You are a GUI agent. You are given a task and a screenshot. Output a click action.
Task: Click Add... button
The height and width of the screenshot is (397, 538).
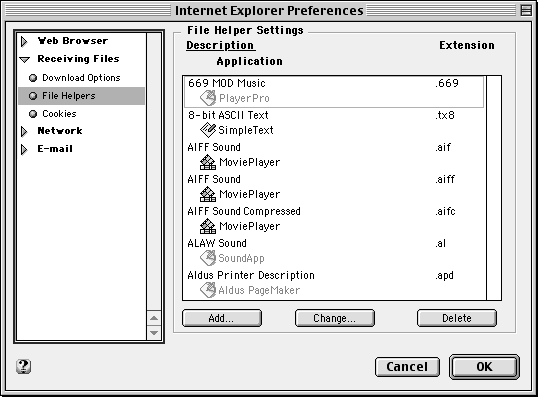point(222,318)
